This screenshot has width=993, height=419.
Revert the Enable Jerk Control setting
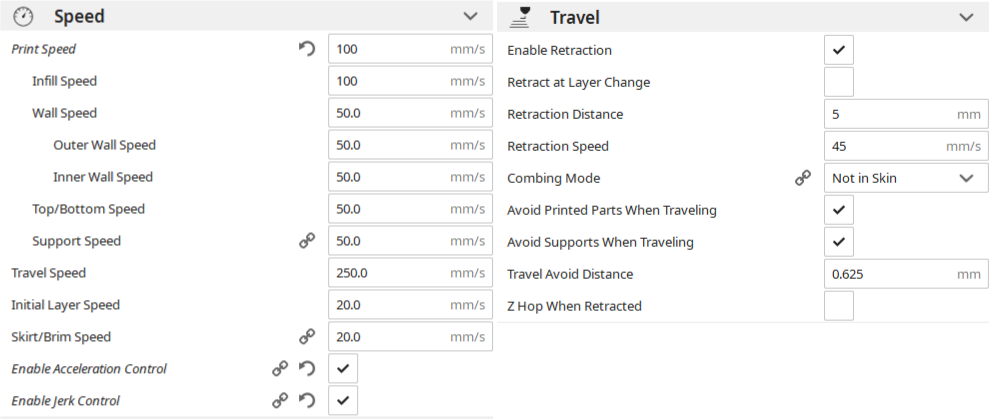tap(307, 401)
